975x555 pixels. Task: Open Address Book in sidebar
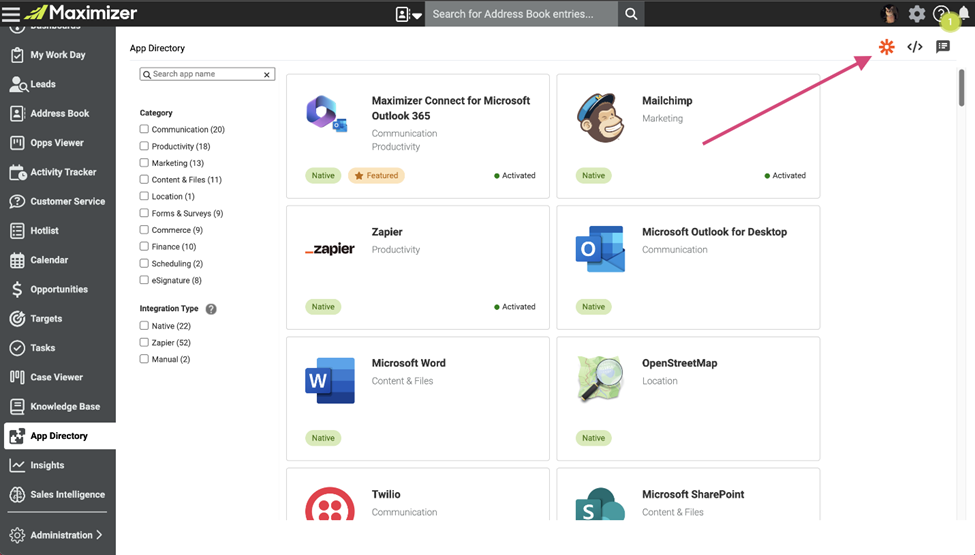coord(58,113)
